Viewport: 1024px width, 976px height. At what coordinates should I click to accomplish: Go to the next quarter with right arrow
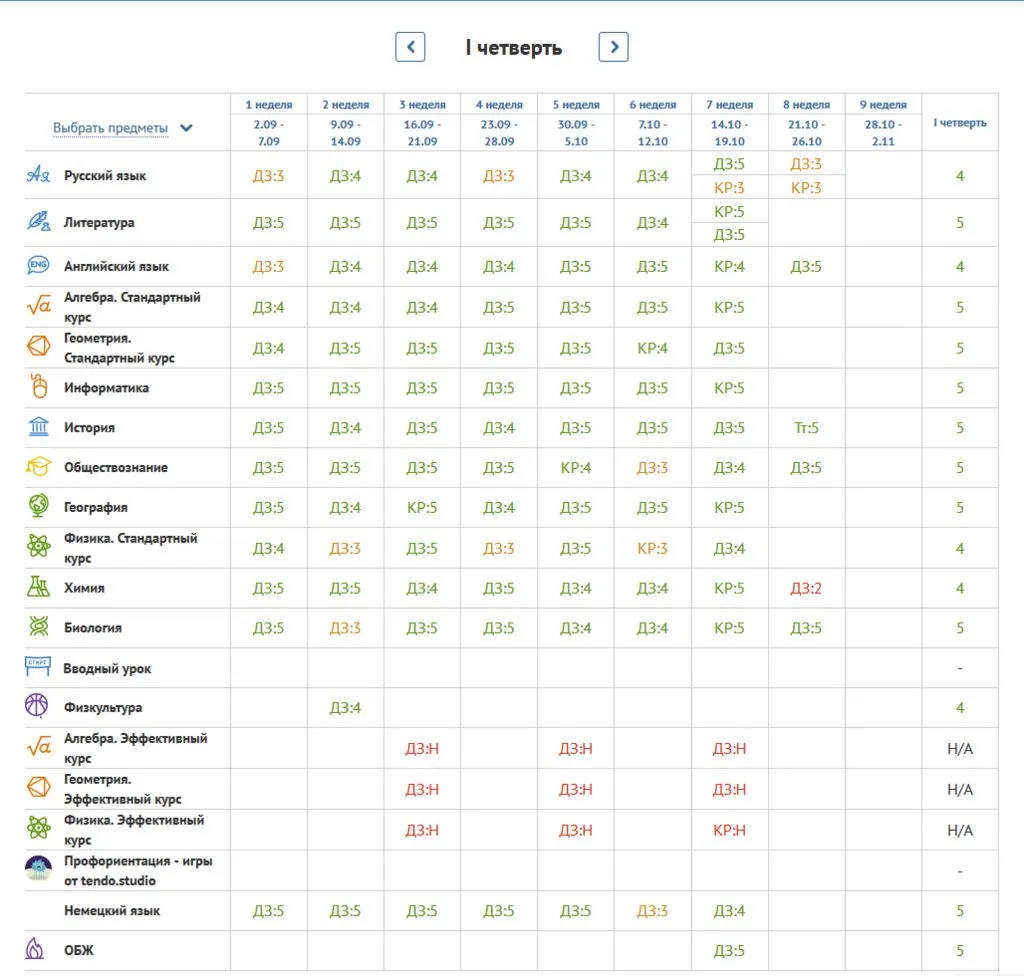613,47
